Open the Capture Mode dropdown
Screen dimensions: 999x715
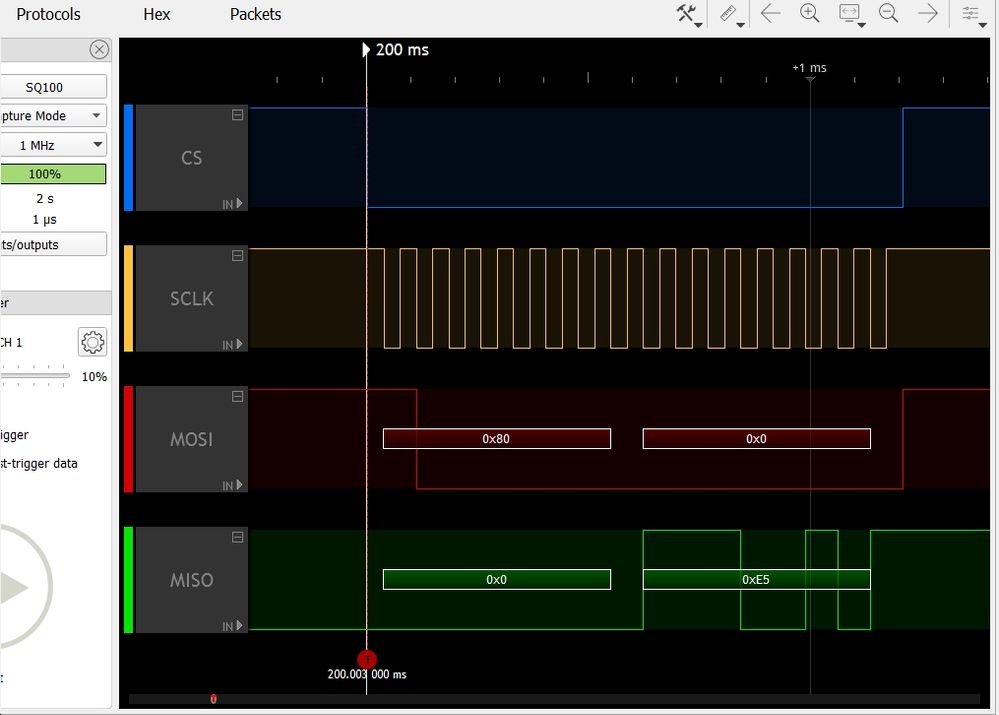(x=53, y=116)
